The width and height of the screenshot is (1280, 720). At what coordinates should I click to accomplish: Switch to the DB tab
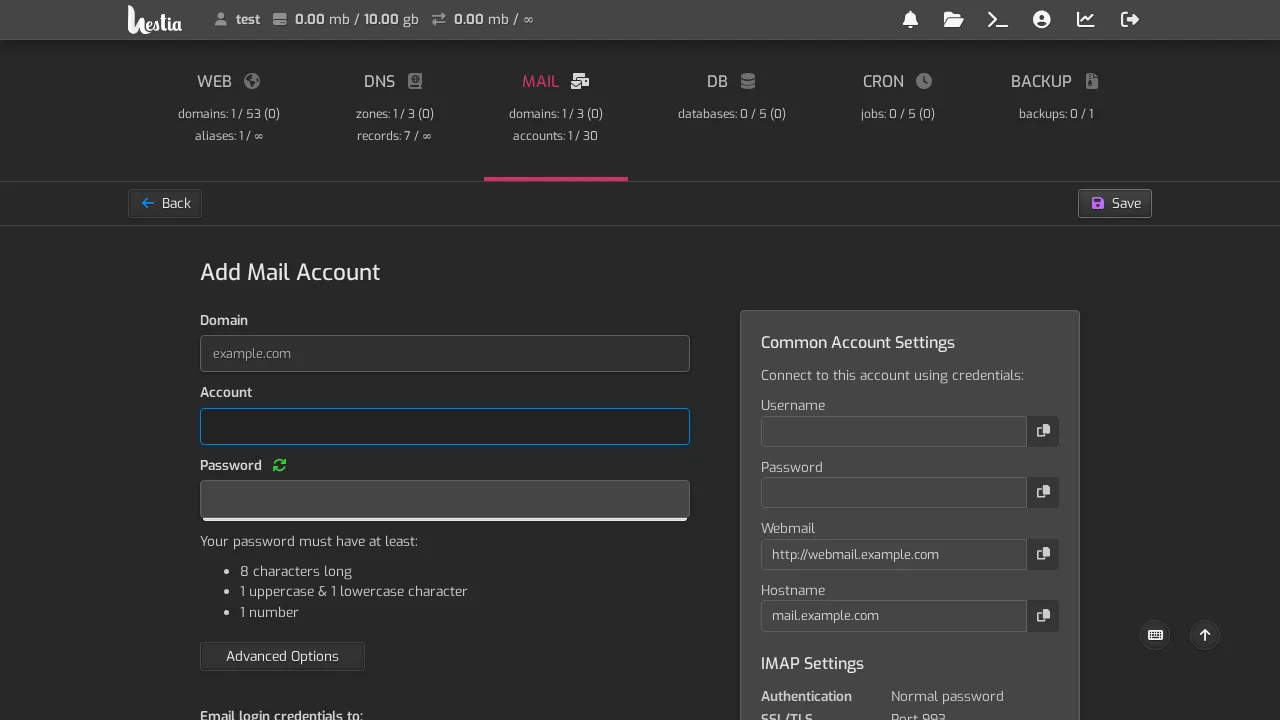(x=731, y=109)
